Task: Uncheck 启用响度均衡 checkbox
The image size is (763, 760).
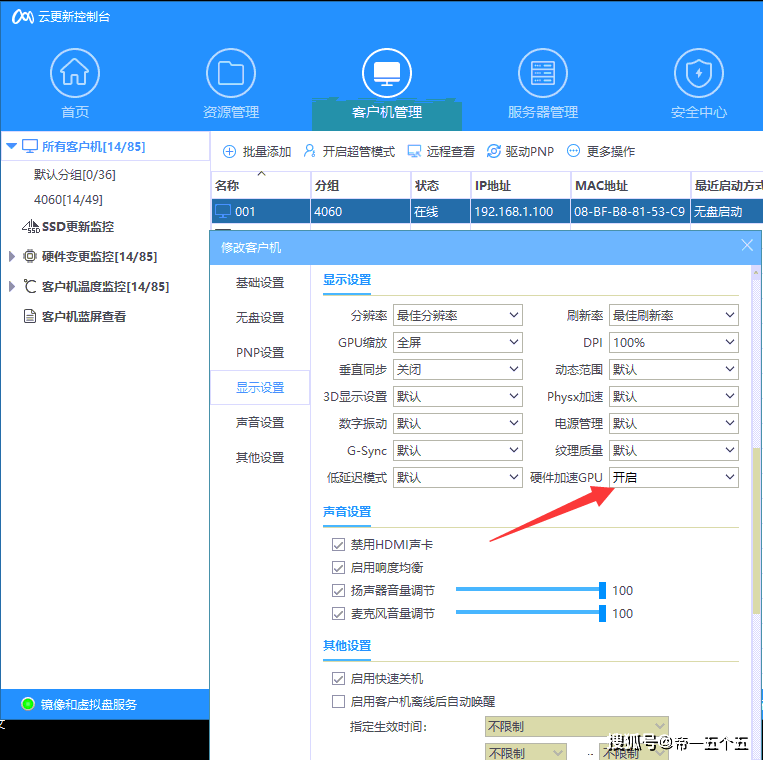Action: (338, 568)
